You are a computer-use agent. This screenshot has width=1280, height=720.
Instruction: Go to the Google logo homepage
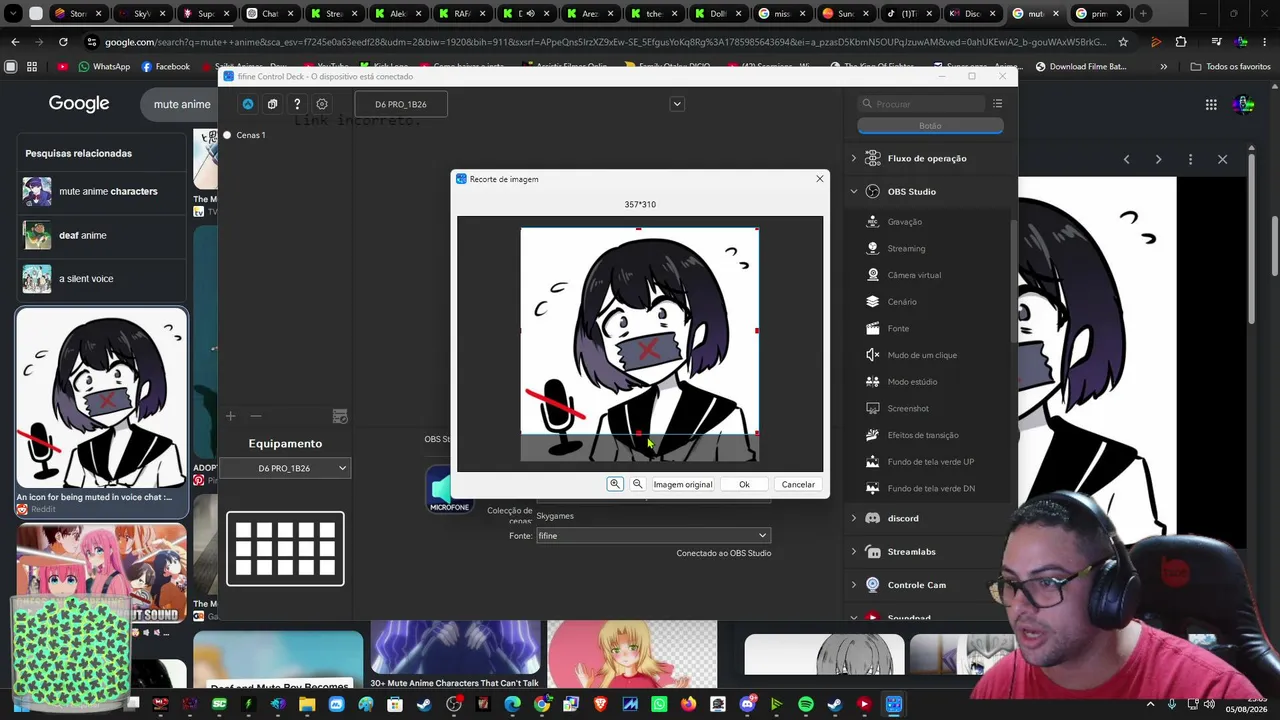click(79, 104)
